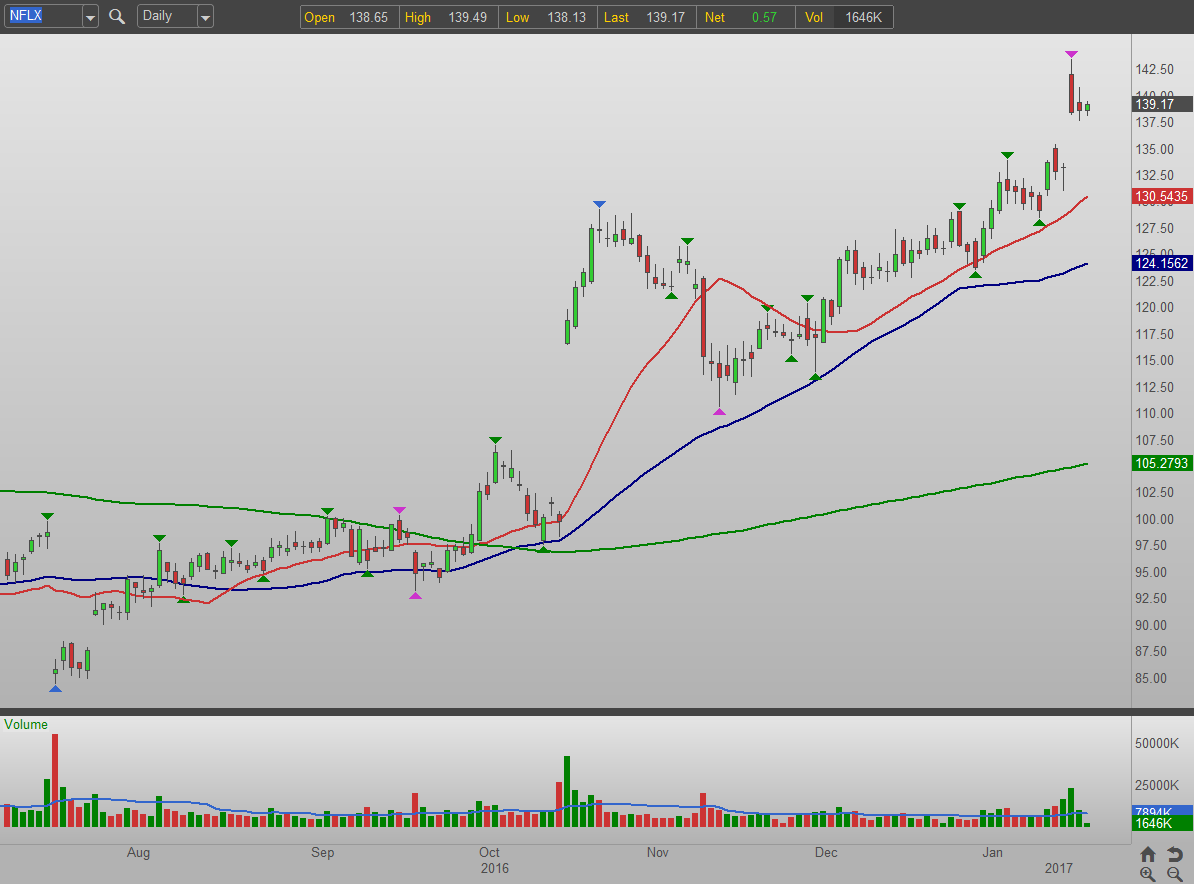Click the 50000K volume axis label
This screenshot has width=1194, height=884.
[1157, 743]
